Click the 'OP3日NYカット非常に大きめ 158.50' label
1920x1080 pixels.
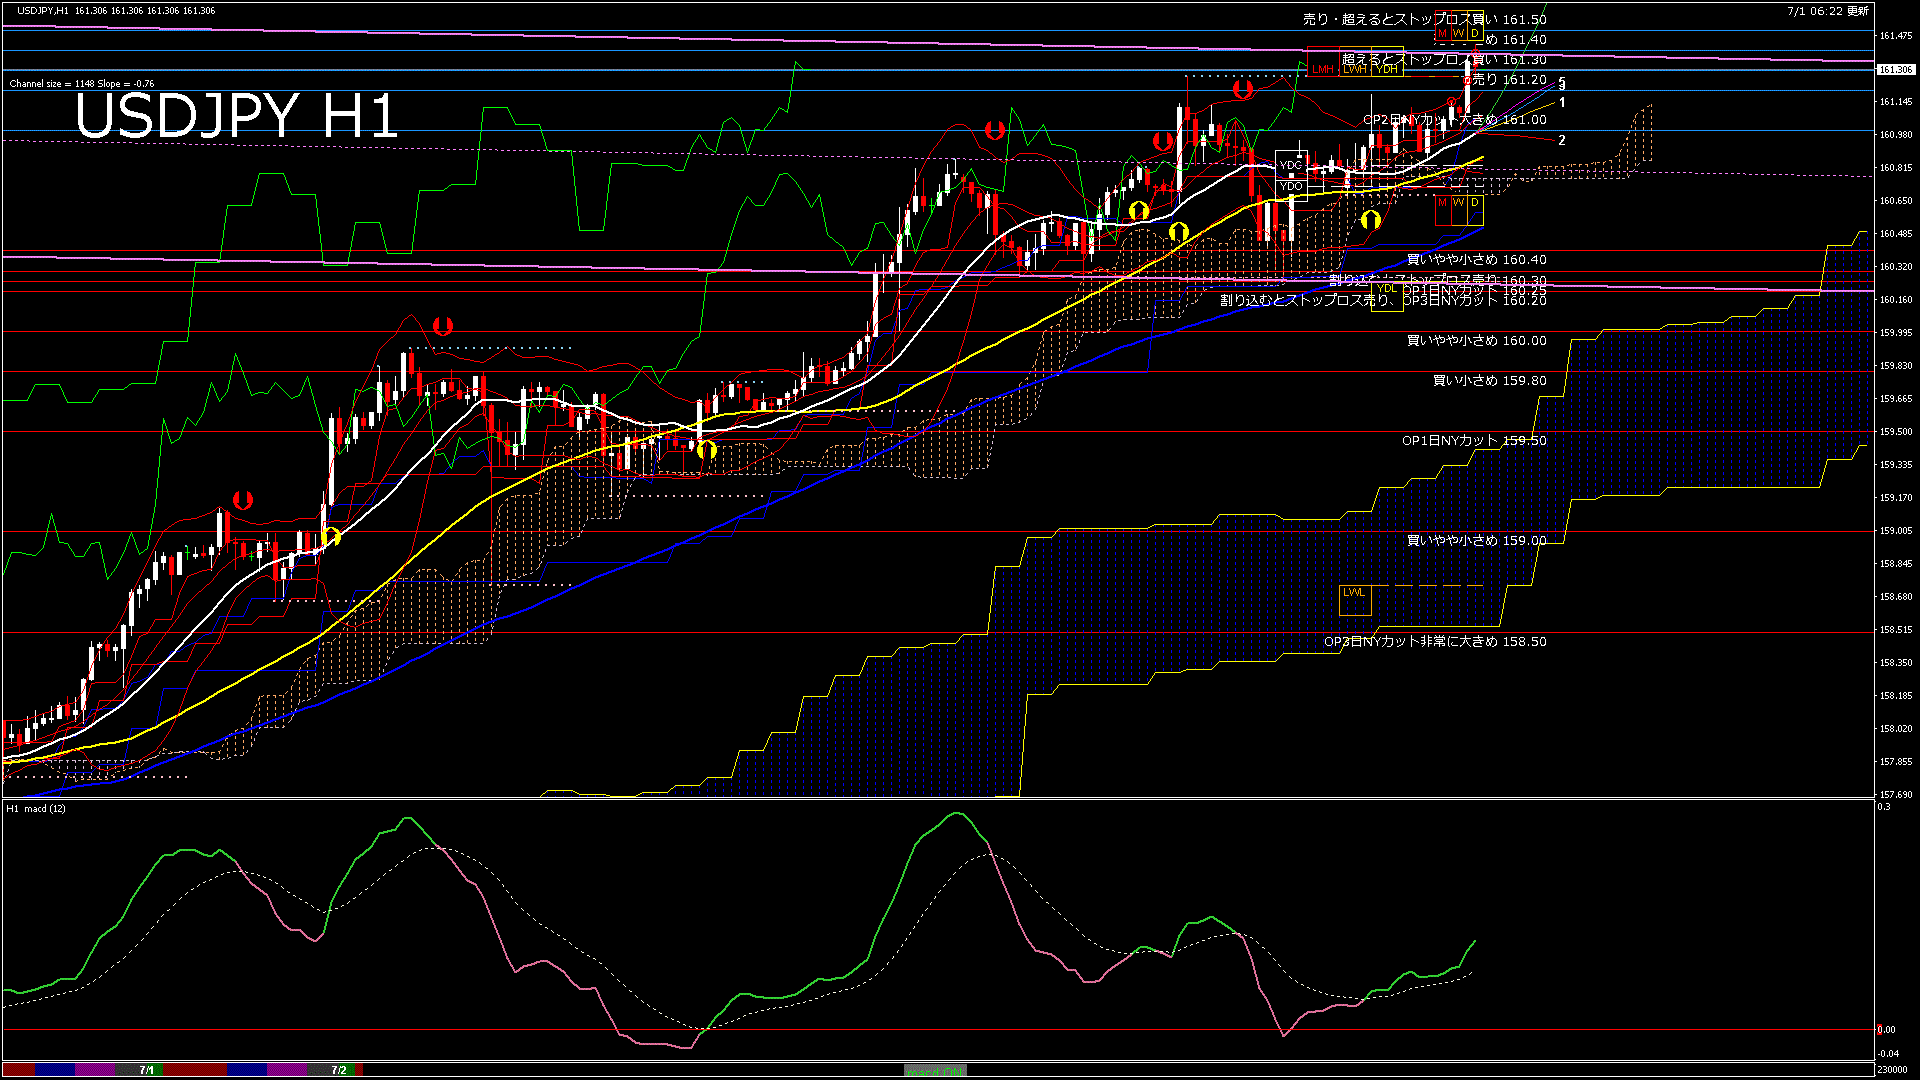click(1435, 642)
